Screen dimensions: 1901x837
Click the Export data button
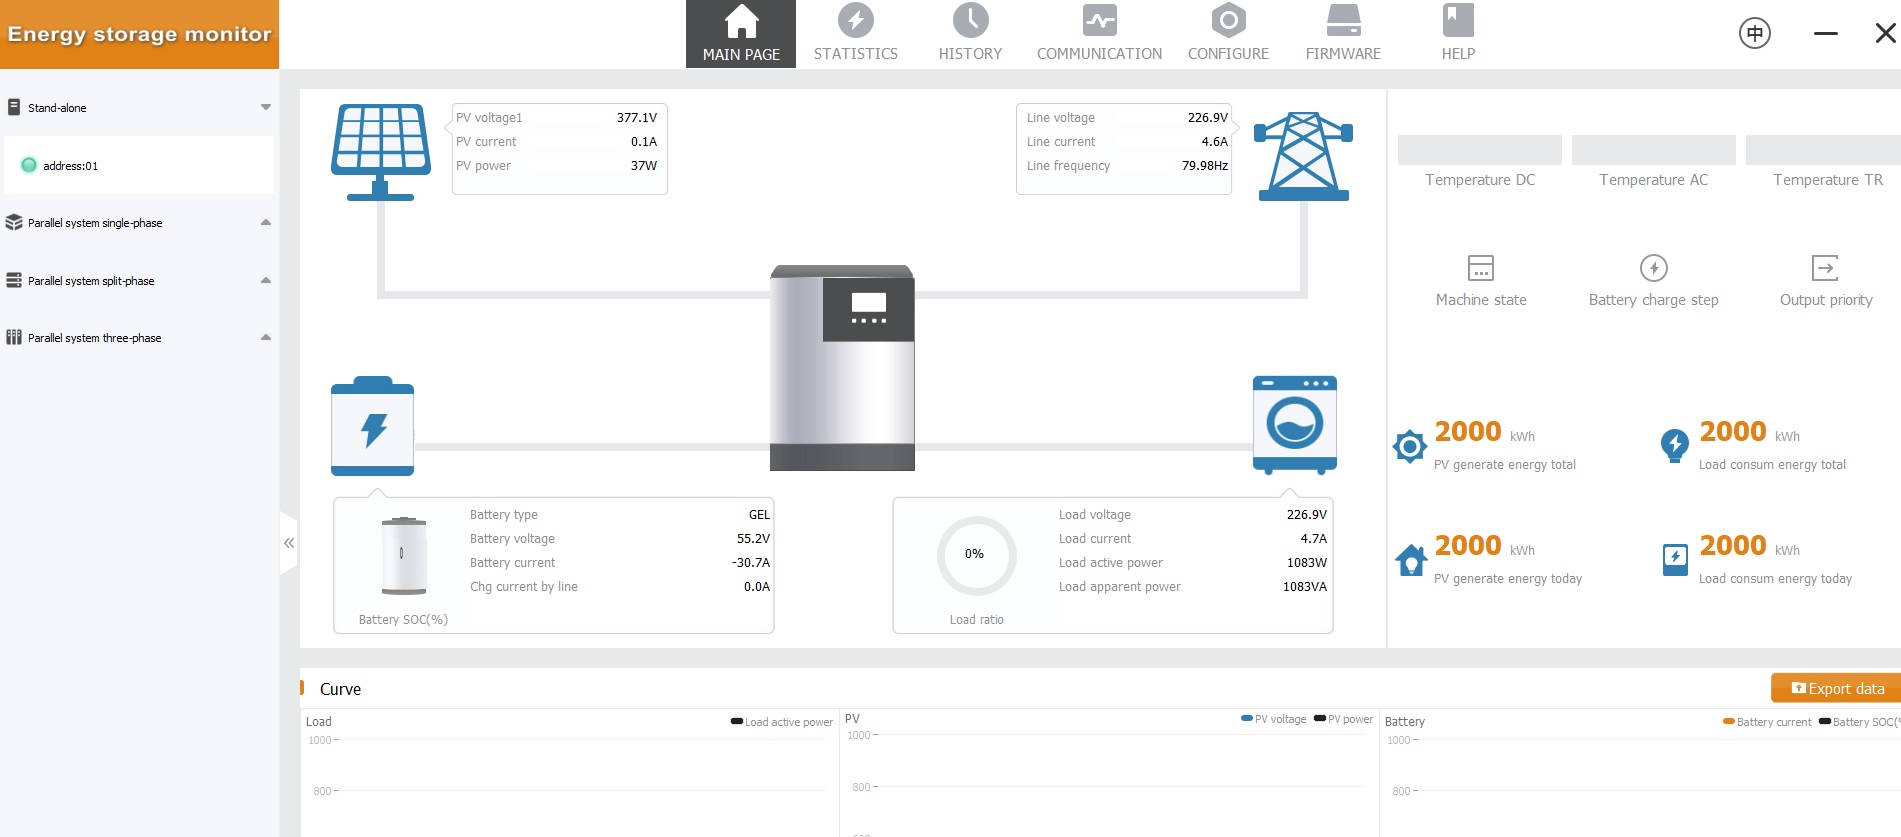coord(1836,688)
